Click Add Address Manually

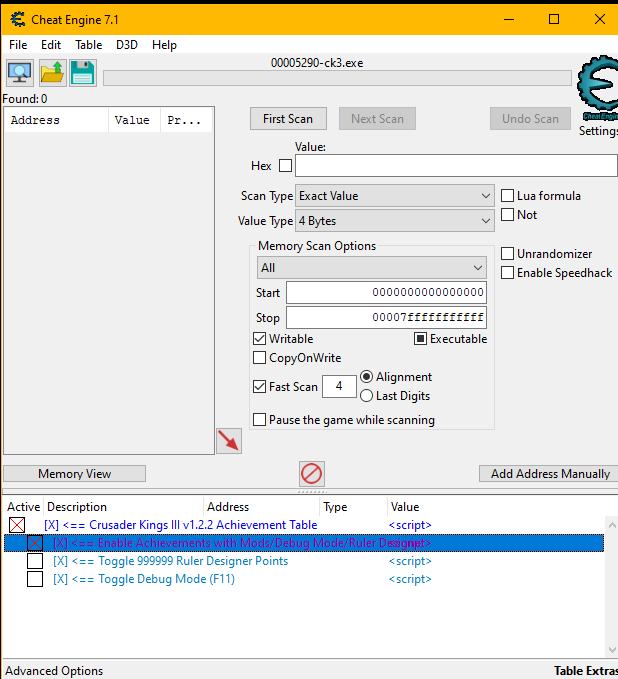(550, 474)
